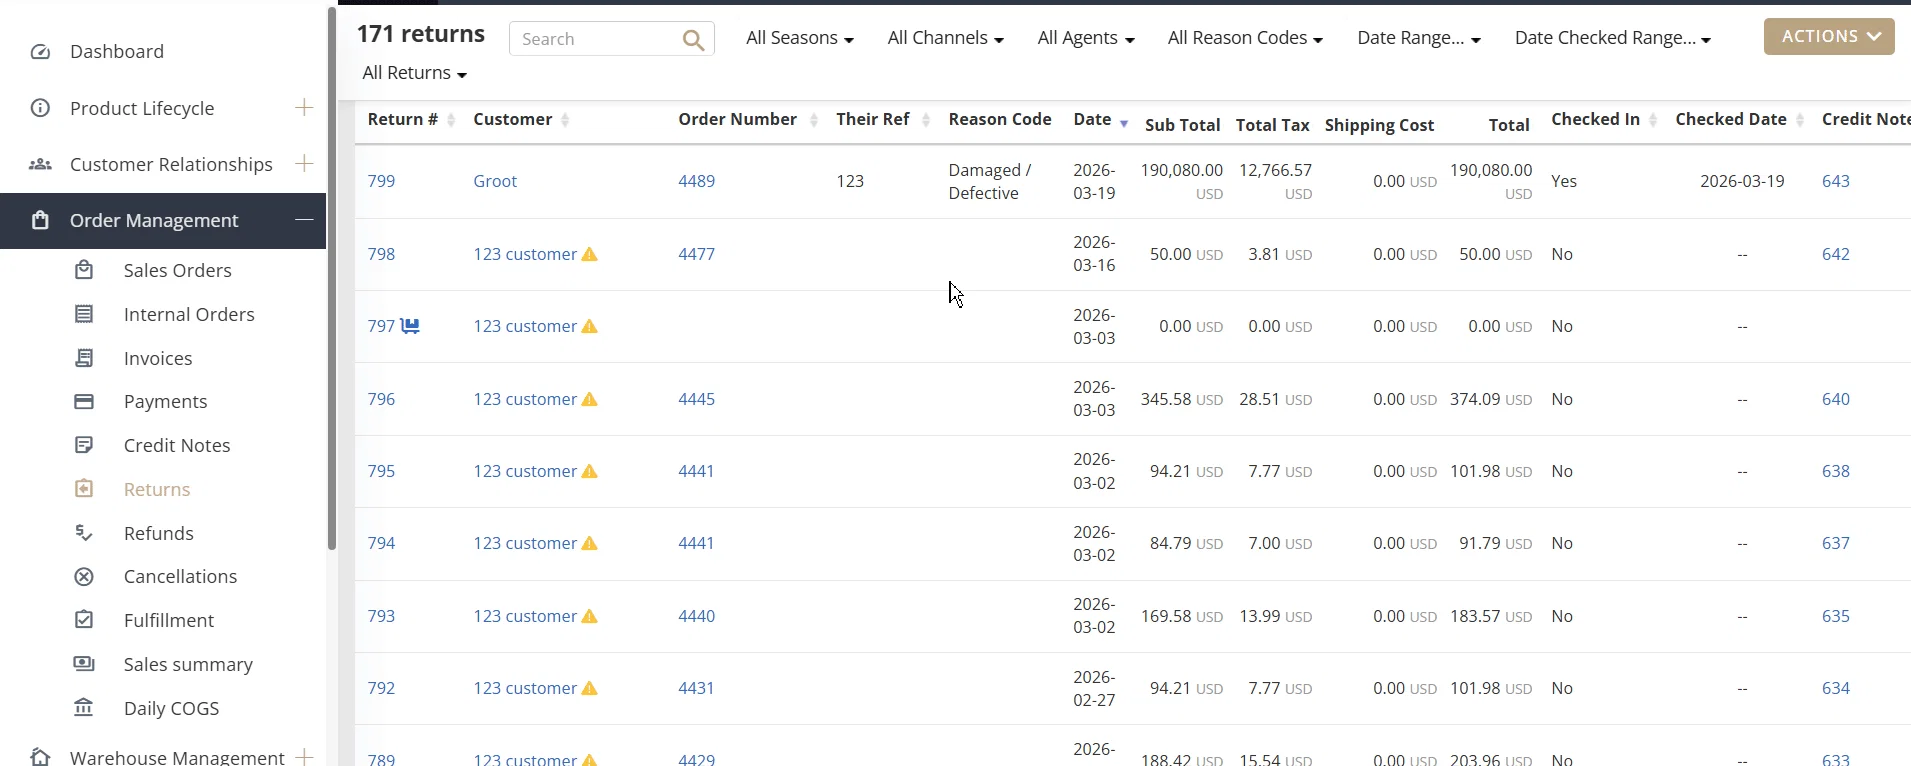Image resolution: width=1911 pixels, height=766 pixels.
Task: Click the cart icon beside return 797
Action: (410, 326)
